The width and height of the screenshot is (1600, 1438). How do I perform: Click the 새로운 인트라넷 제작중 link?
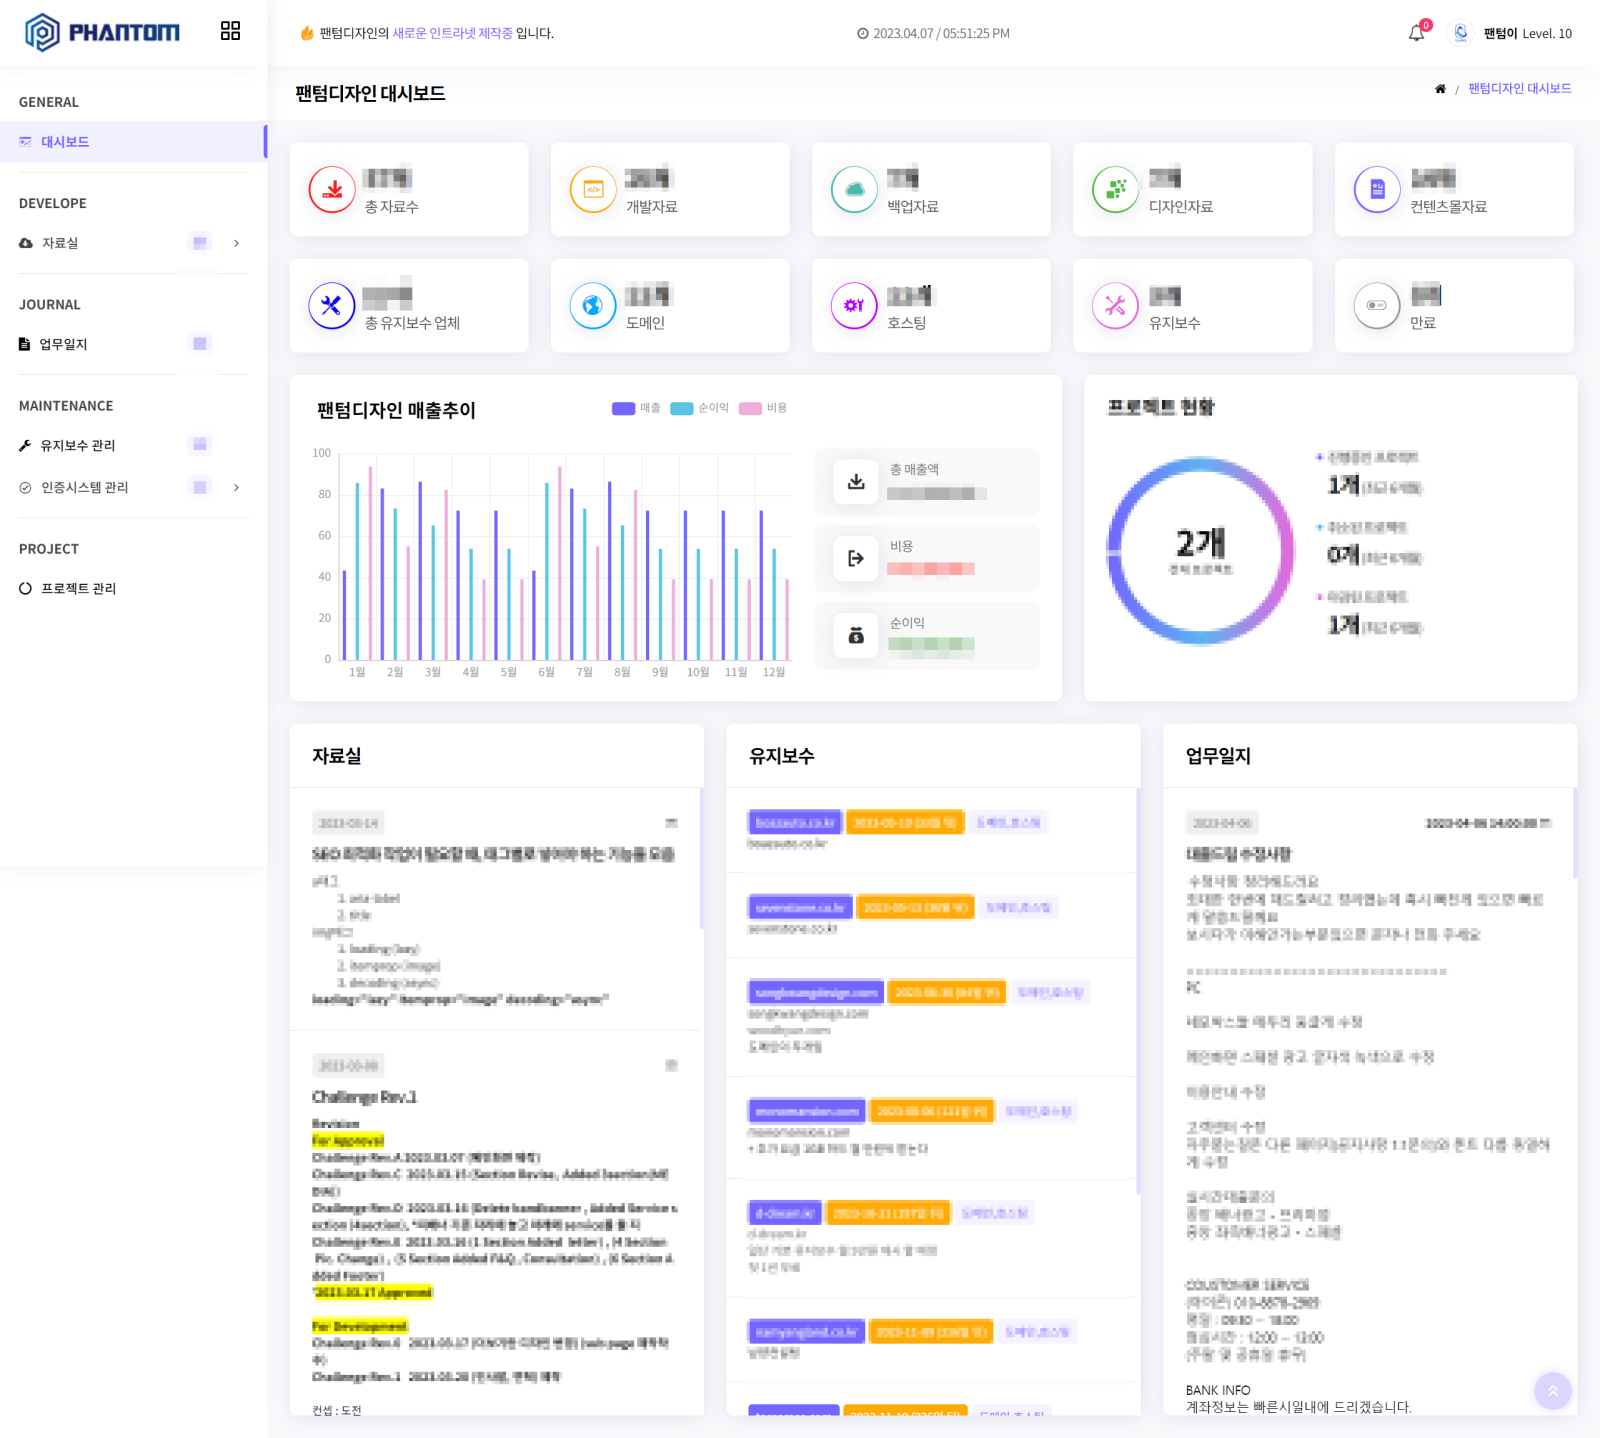[452, 33]
